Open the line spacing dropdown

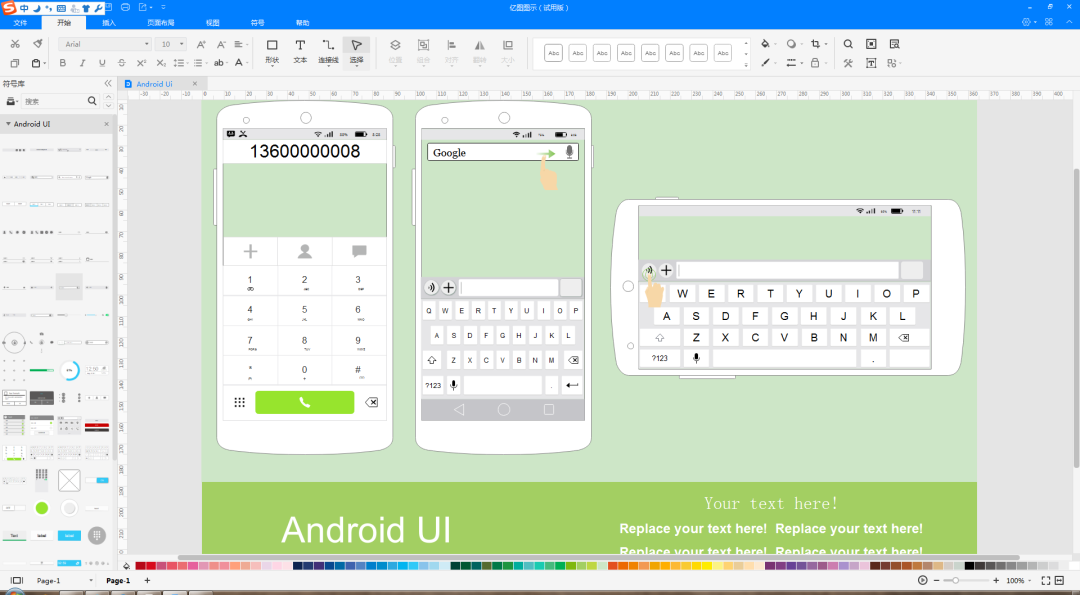pos(180,63)
